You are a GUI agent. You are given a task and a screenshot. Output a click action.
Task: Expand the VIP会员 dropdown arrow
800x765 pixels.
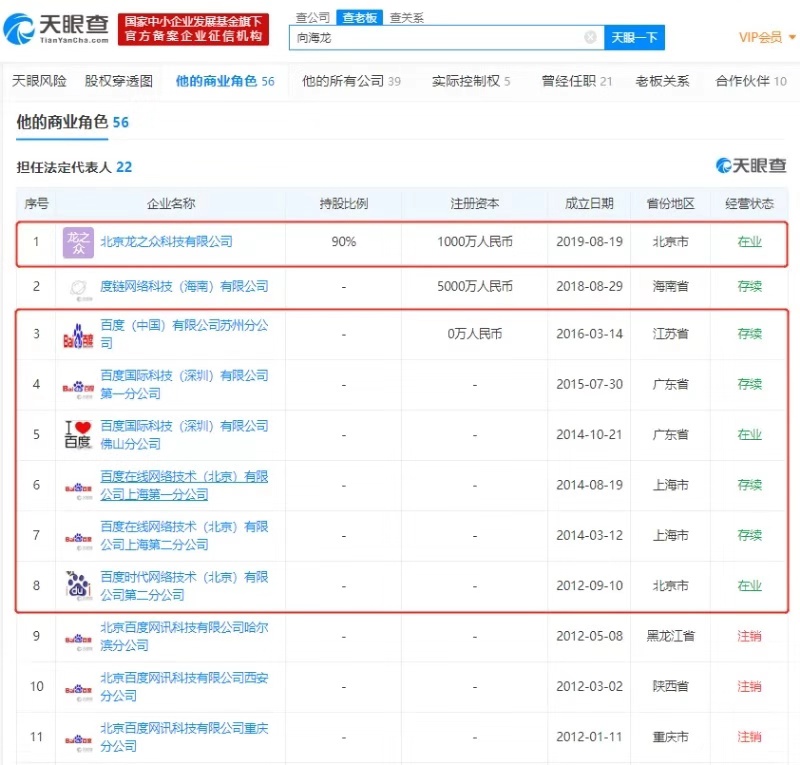[x=792, y=37]
